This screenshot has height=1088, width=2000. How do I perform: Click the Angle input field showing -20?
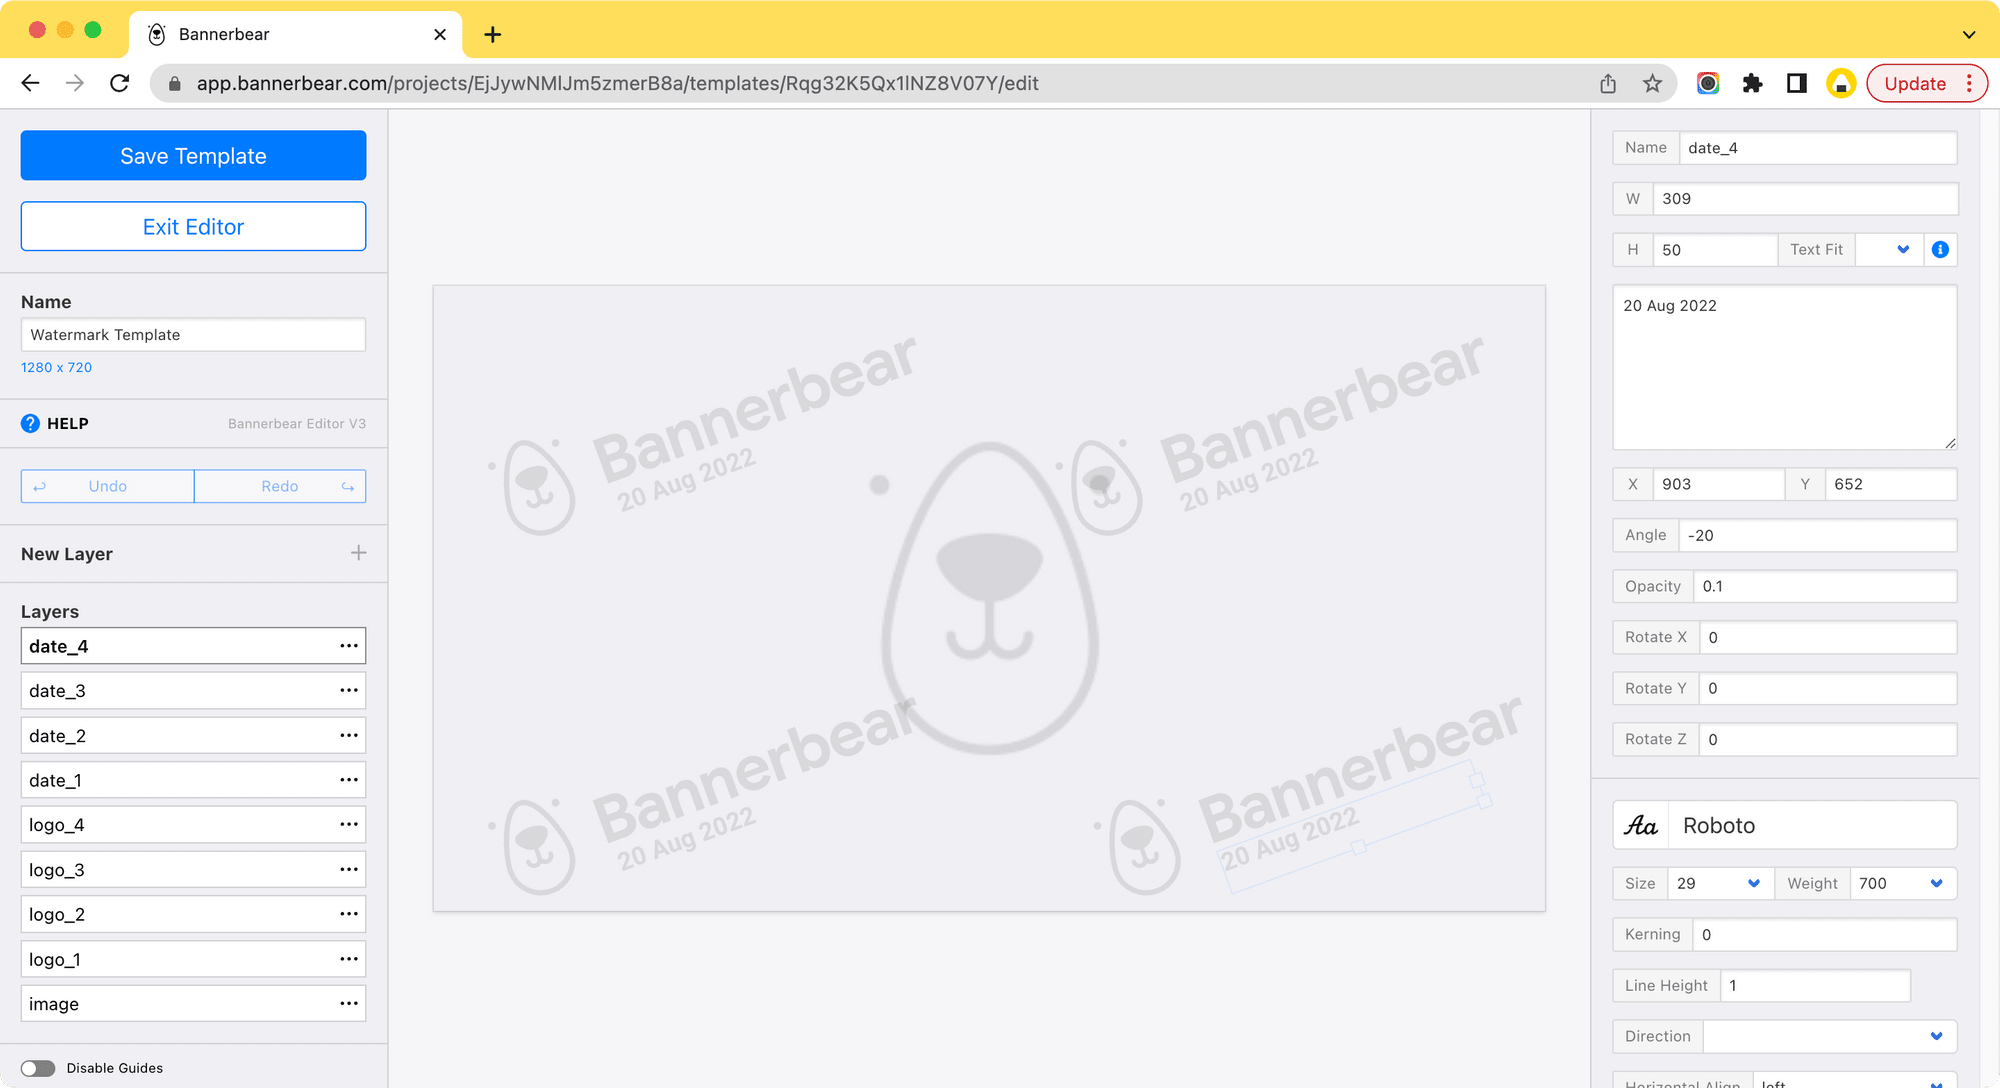[1816, 535]
